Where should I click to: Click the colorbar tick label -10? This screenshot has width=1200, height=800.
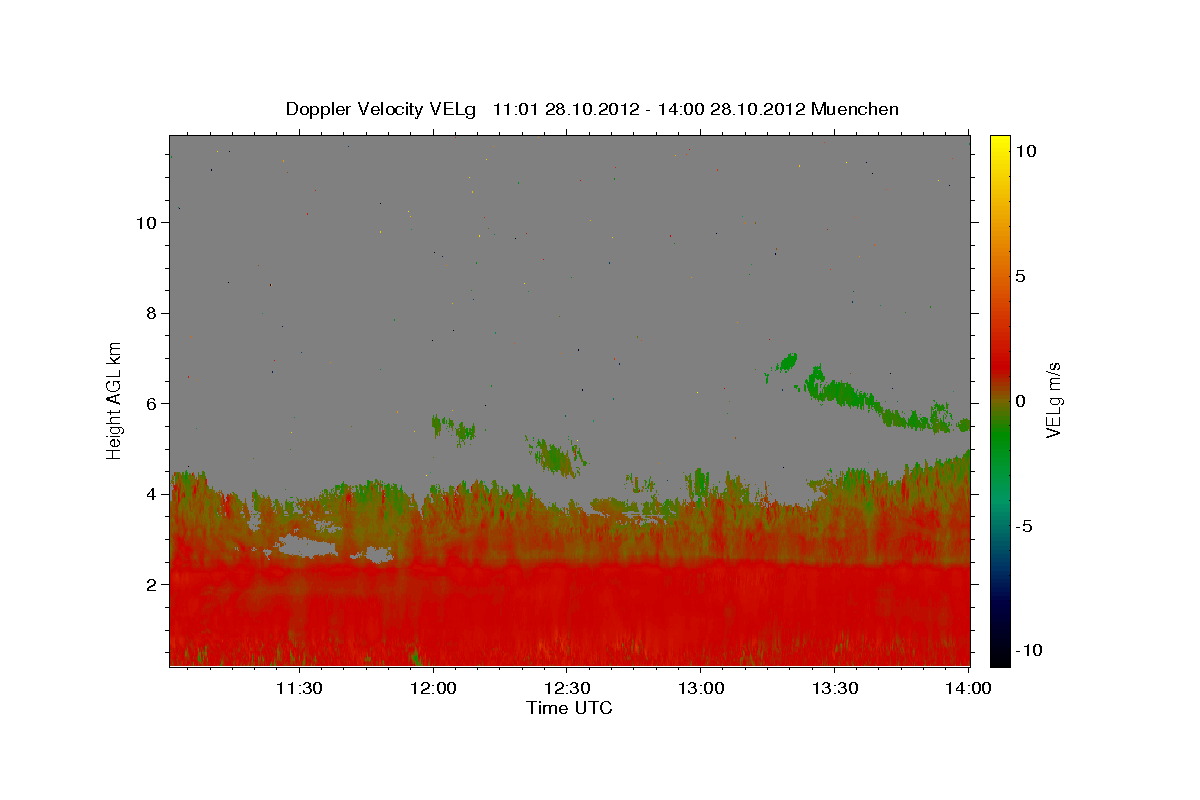pos(1029,650)
